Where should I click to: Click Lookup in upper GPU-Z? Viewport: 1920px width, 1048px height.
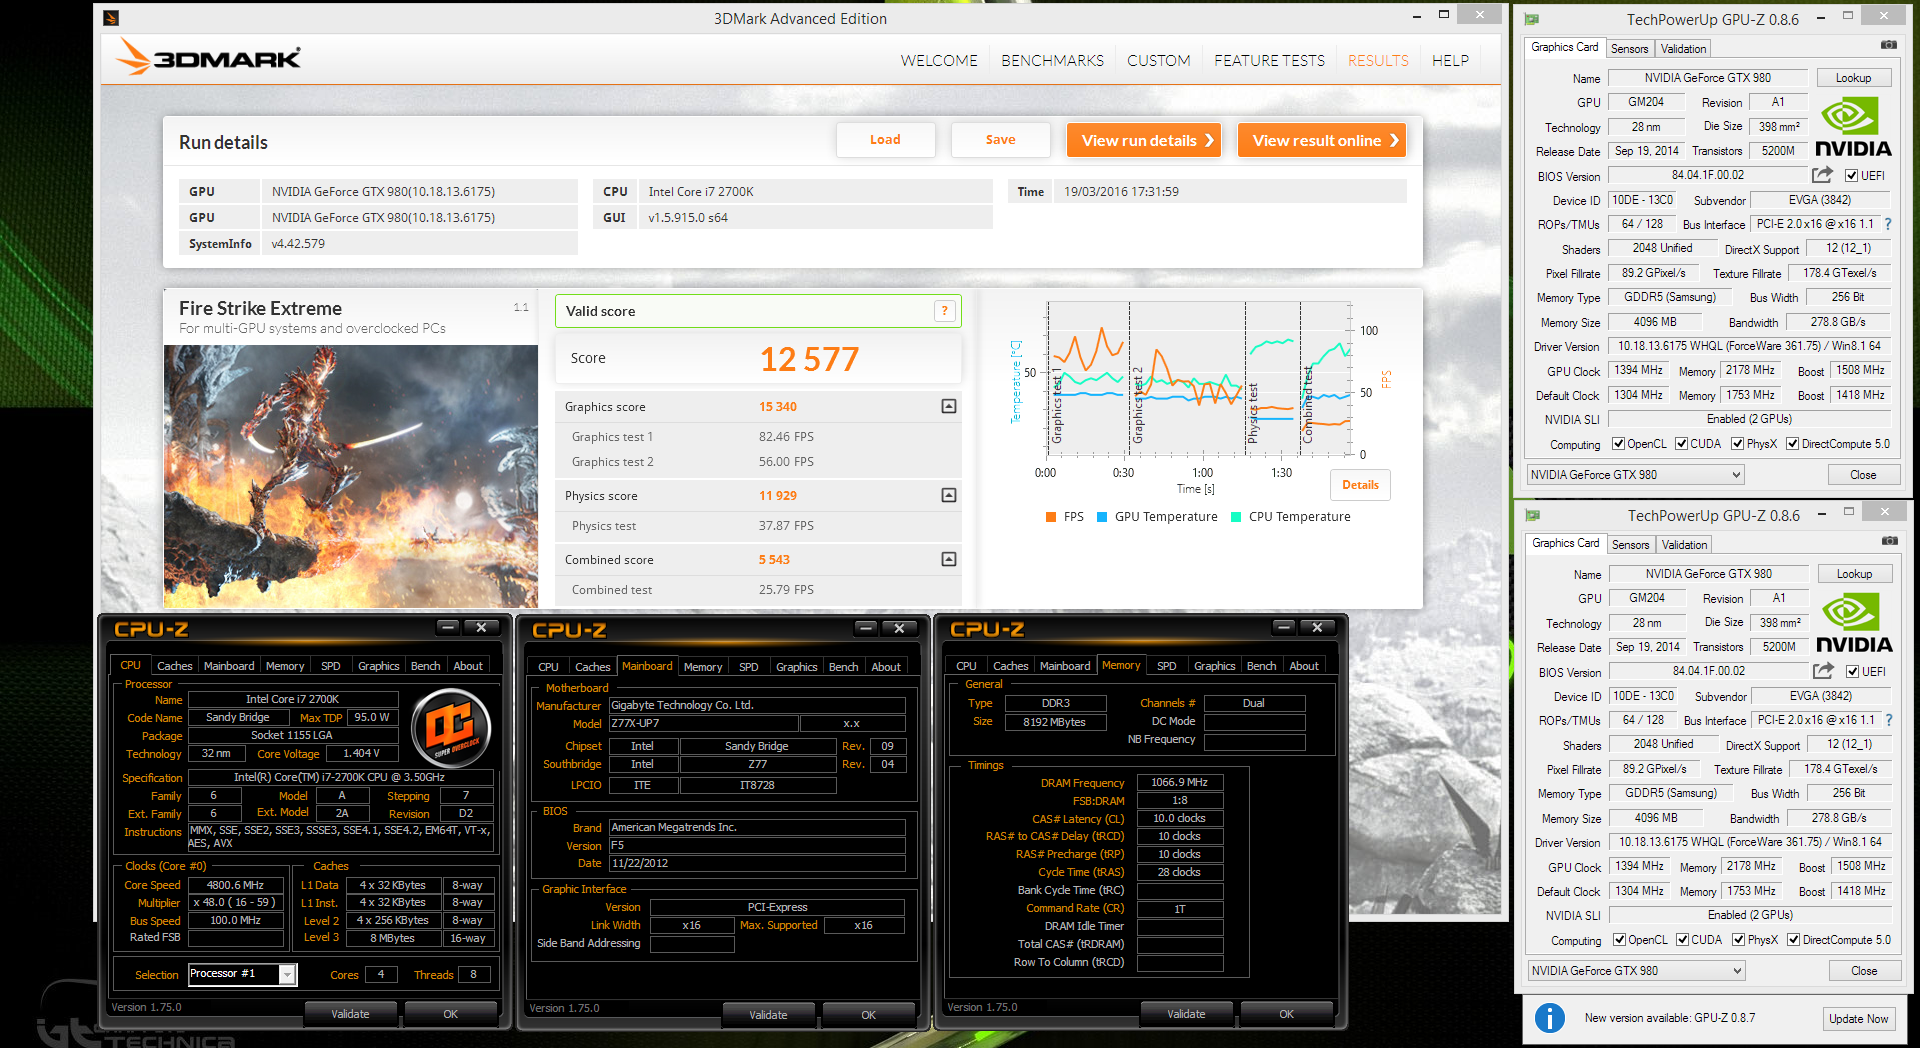[1853, 78]
